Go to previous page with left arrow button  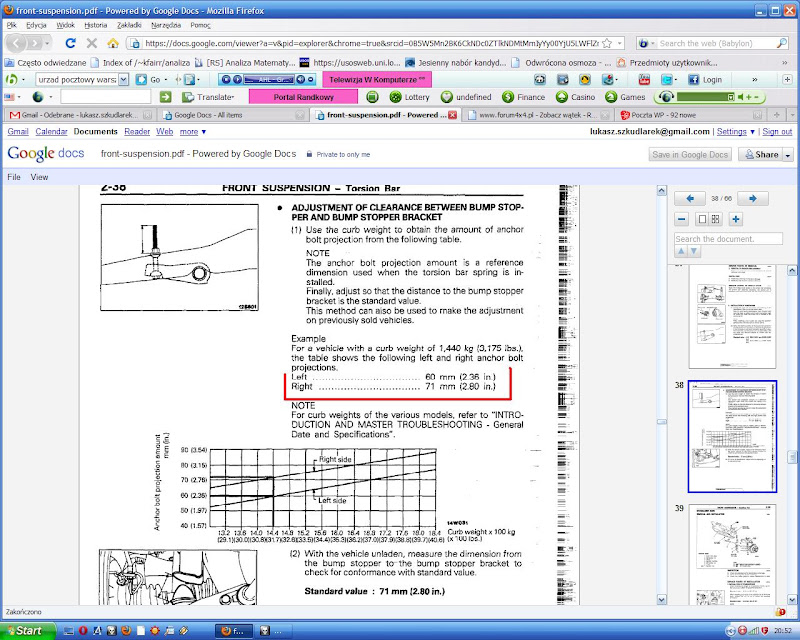(690, 199)
